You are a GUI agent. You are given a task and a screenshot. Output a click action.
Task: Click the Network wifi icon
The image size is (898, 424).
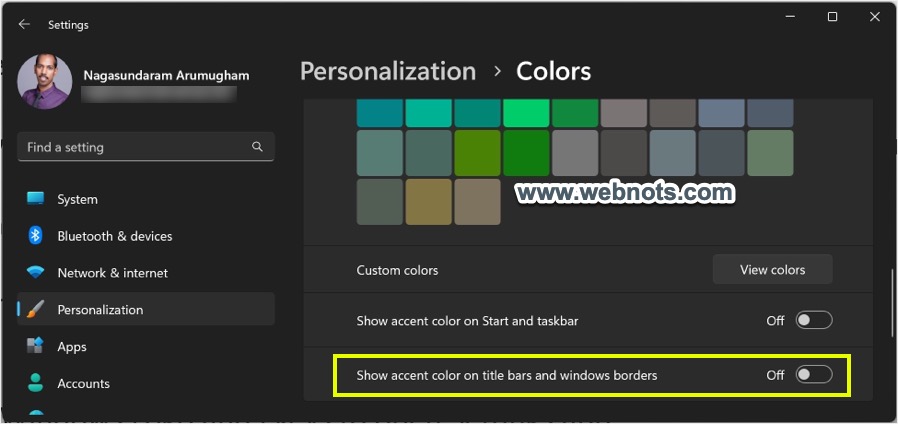click(36, 272)
